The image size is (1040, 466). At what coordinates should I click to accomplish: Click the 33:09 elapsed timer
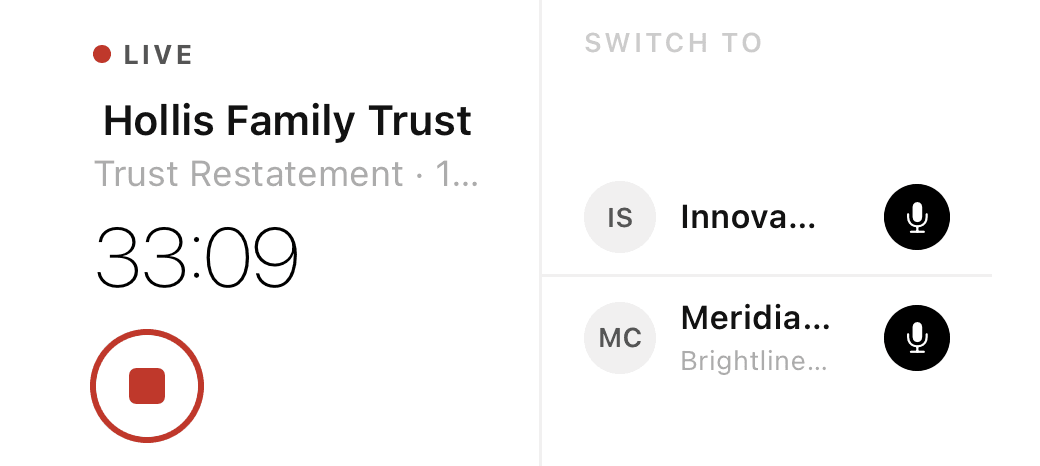tap(197, 257)
